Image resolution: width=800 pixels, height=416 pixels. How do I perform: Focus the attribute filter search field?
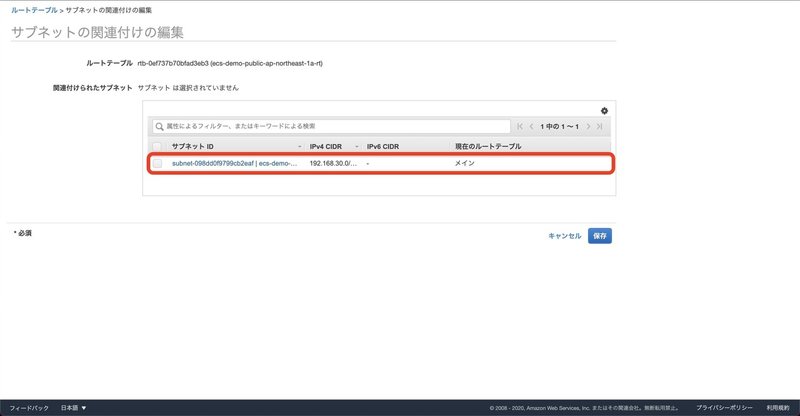pyautogui.click(x=331, y=126)
